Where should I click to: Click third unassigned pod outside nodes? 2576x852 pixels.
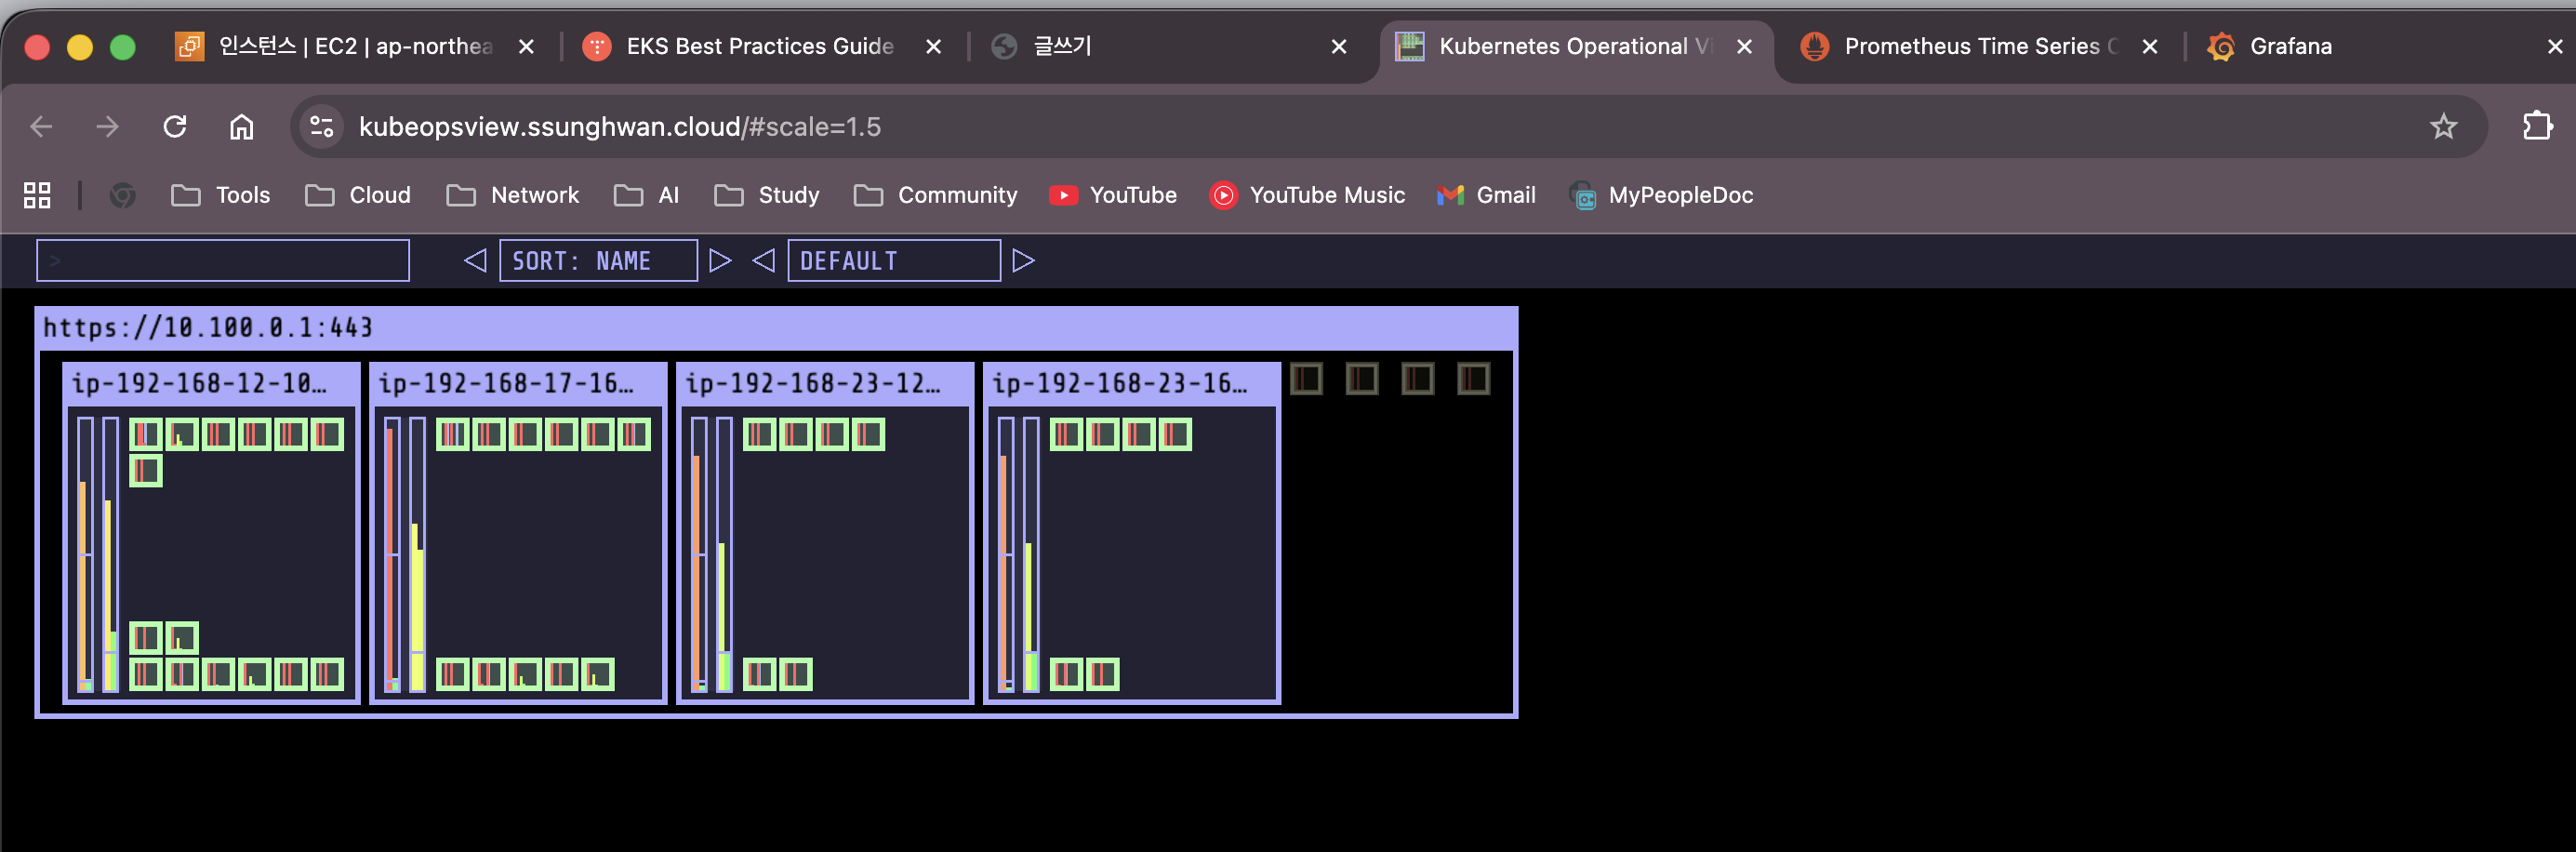pos(1418,379)
